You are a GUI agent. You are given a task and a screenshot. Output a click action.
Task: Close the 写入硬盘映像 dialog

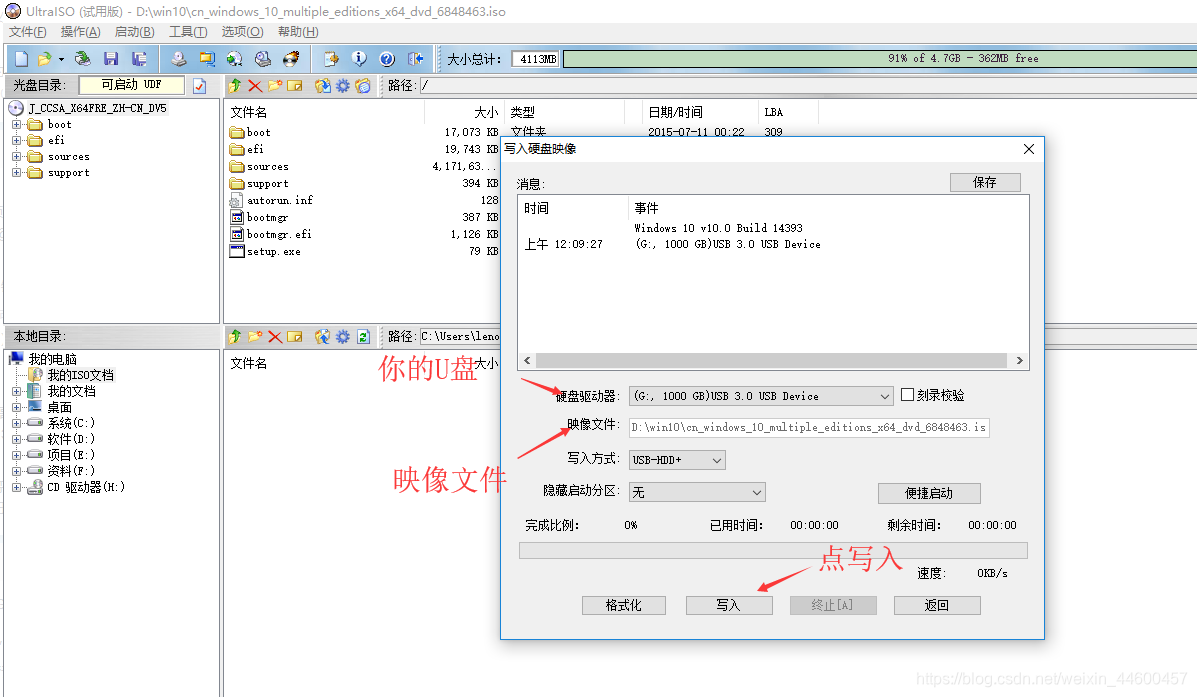coord(1028,149)
